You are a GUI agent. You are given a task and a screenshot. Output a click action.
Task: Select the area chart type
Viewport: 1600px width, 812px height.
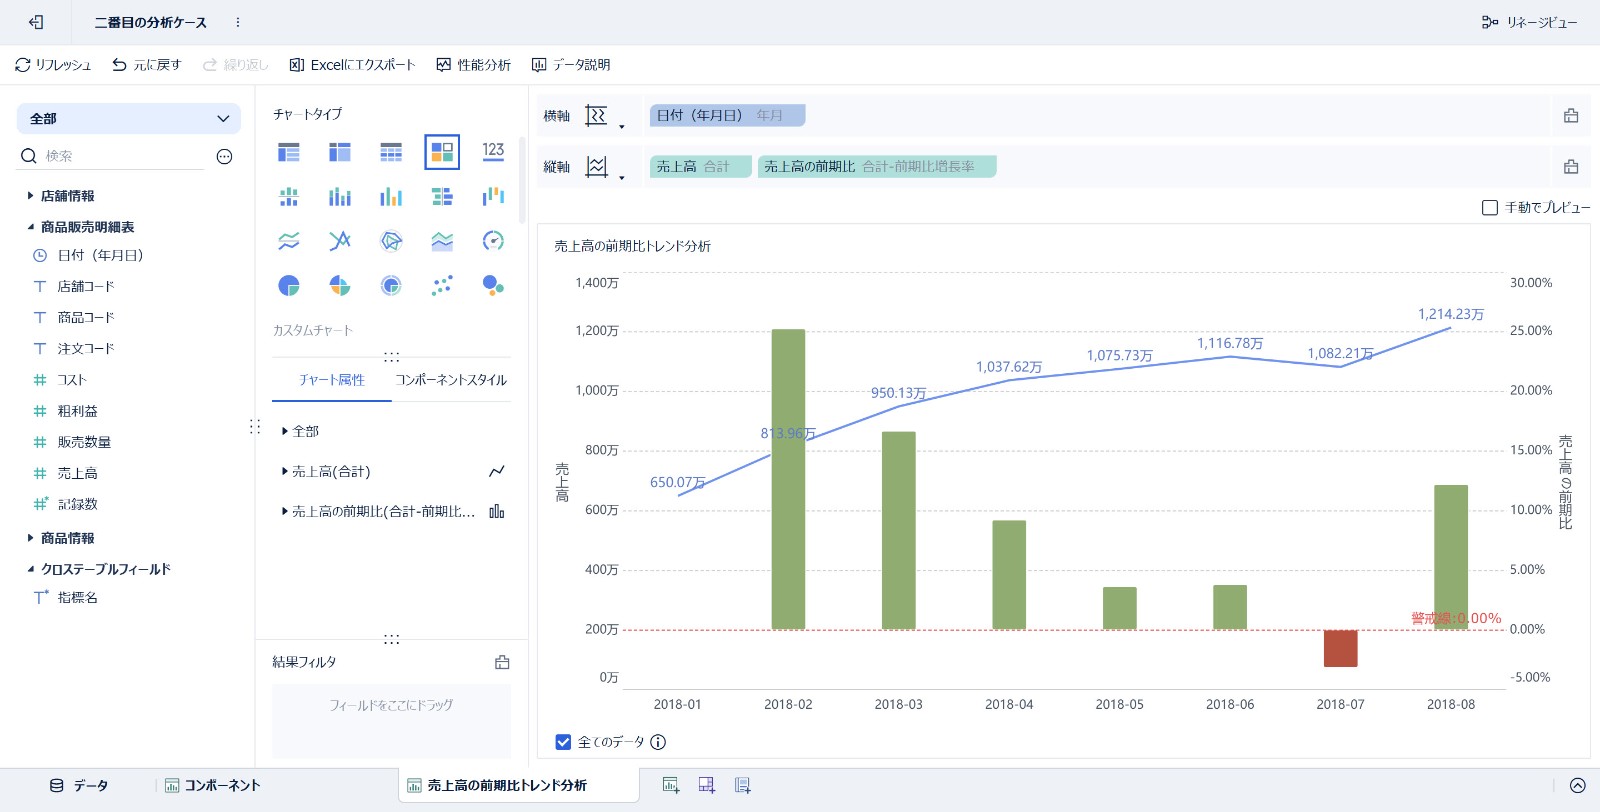coord(442,241)
